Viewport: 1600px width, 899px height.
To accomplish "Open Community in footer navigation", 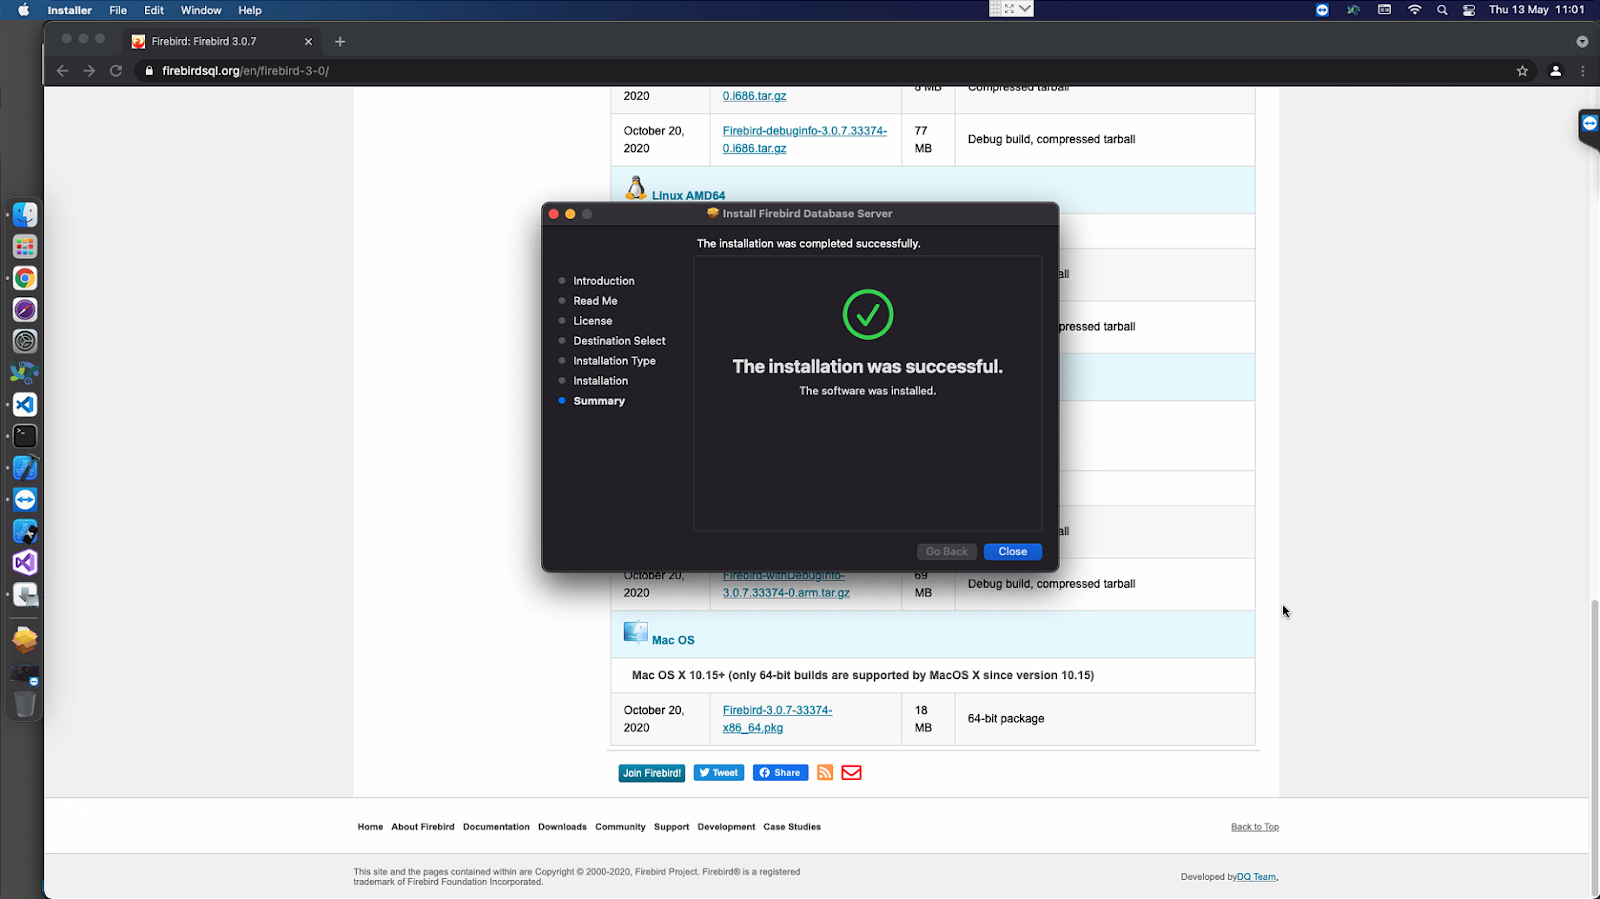I will [620, 827].
